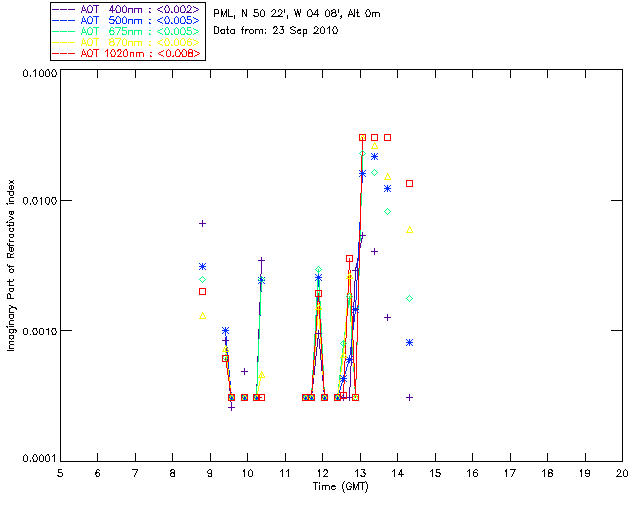This screenshot has width=640, height=512.
Task: Click the x-axis tick label 9
Action: pos(210,473)
